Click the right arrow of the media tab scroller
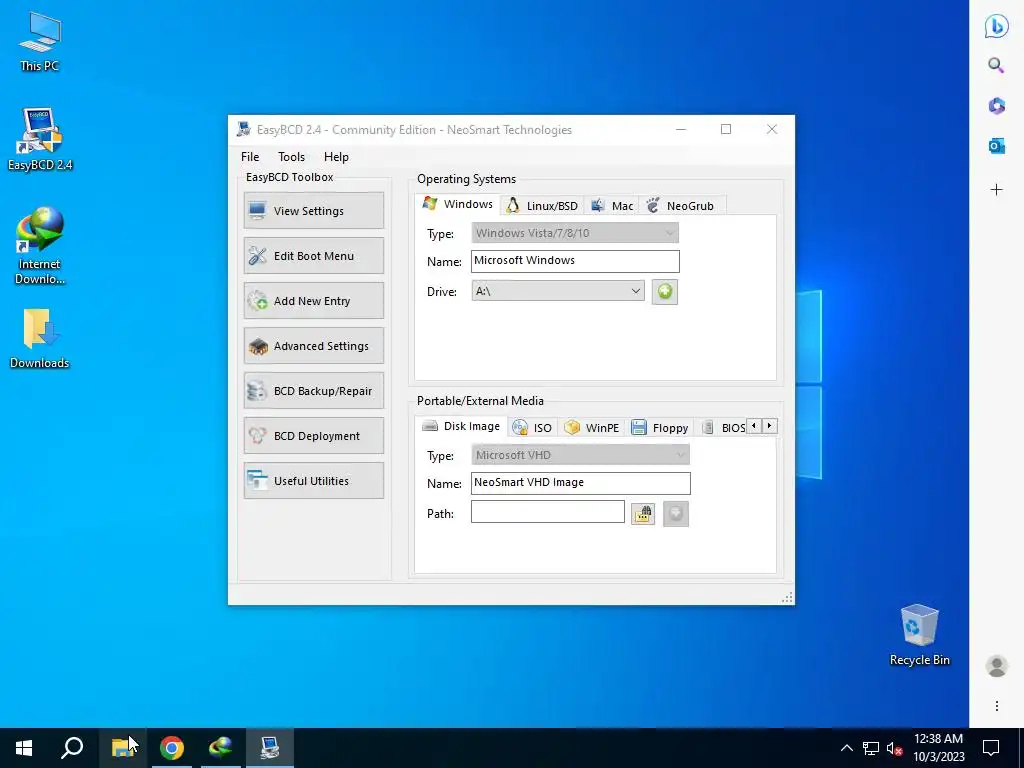This screenshot has height=768, width=1024. [x=770, y=426]
